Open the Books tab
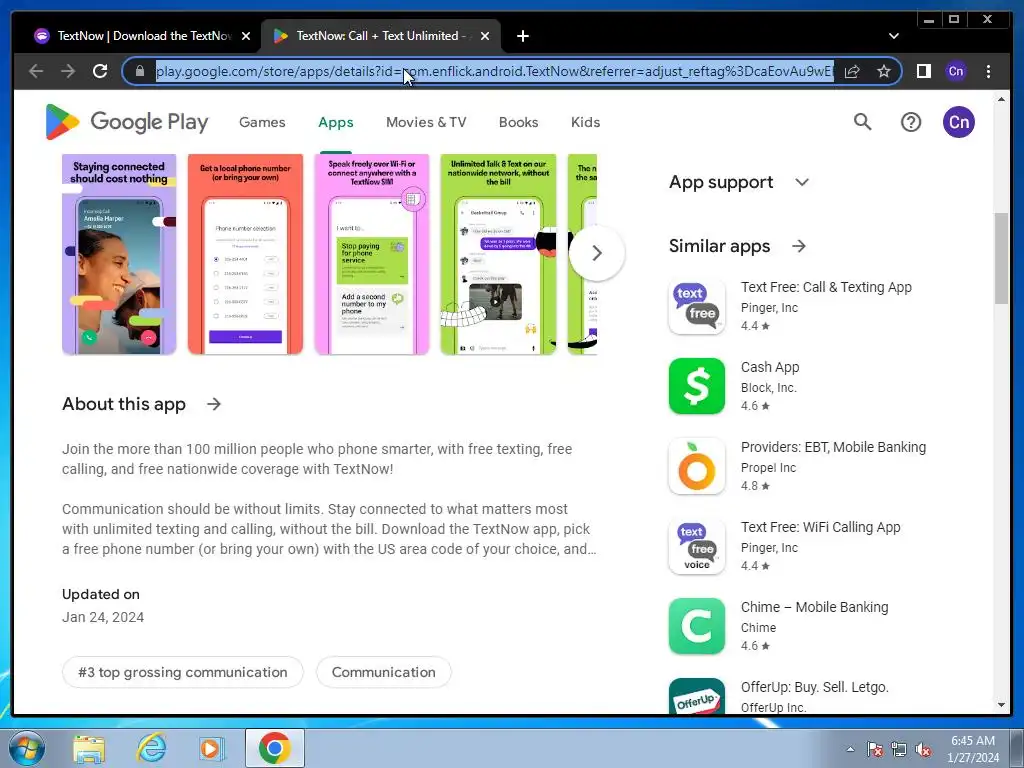The width and height of the screenshot is (1024, 768). click(519, 122)
